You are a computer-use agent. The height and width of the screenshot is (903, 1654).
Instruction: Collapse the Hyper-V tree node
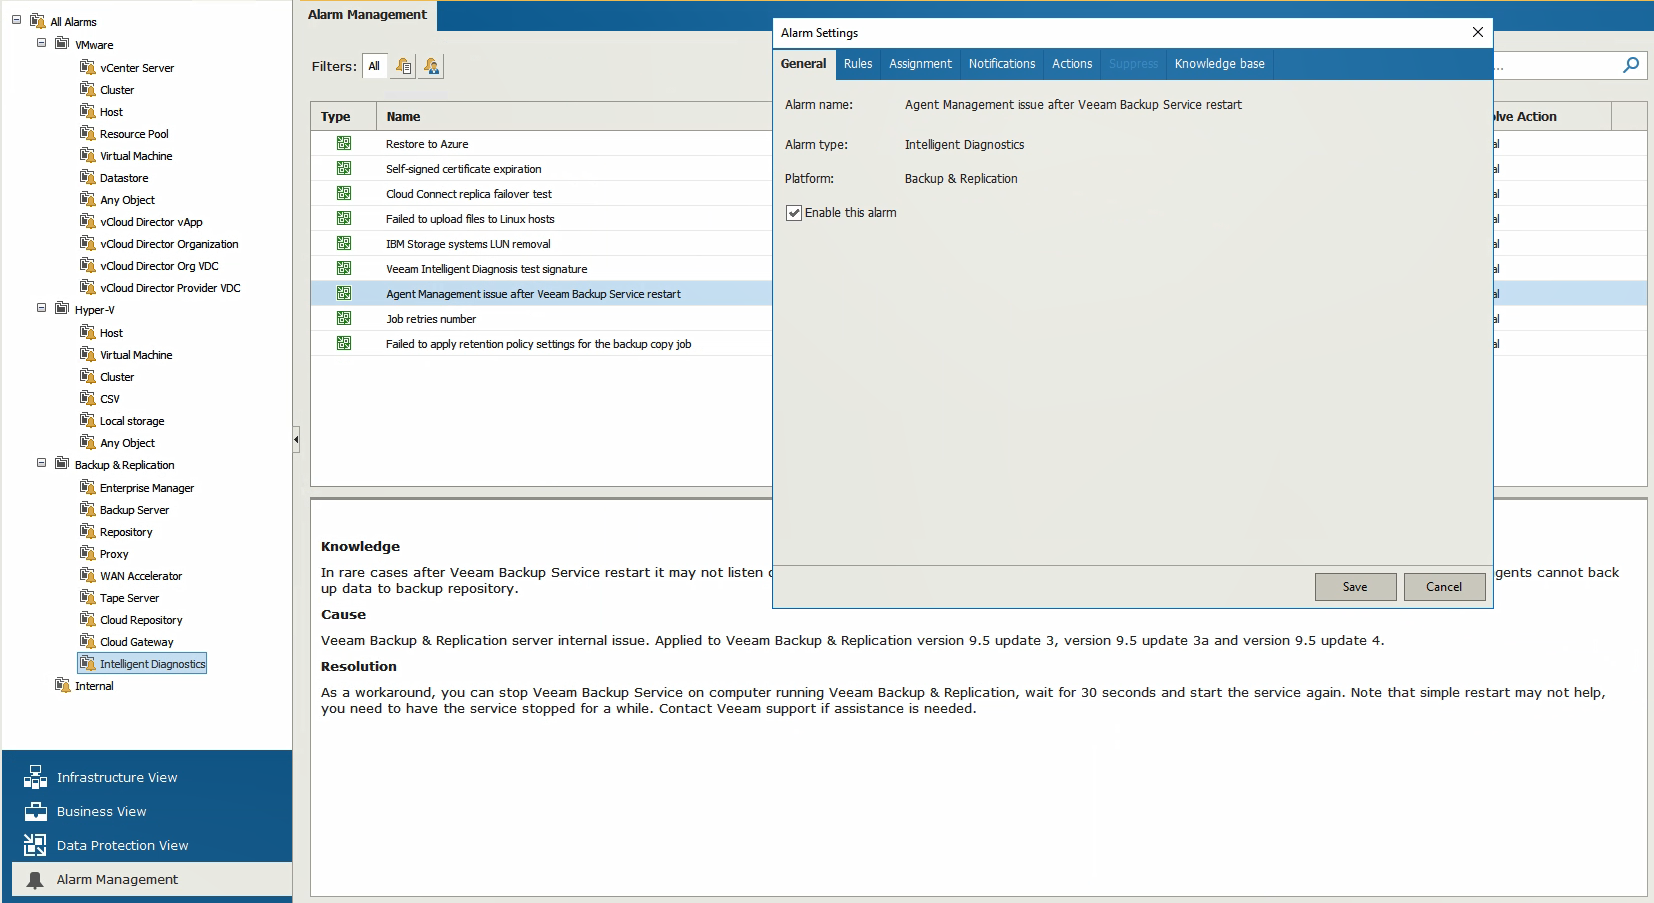[42, 308]
